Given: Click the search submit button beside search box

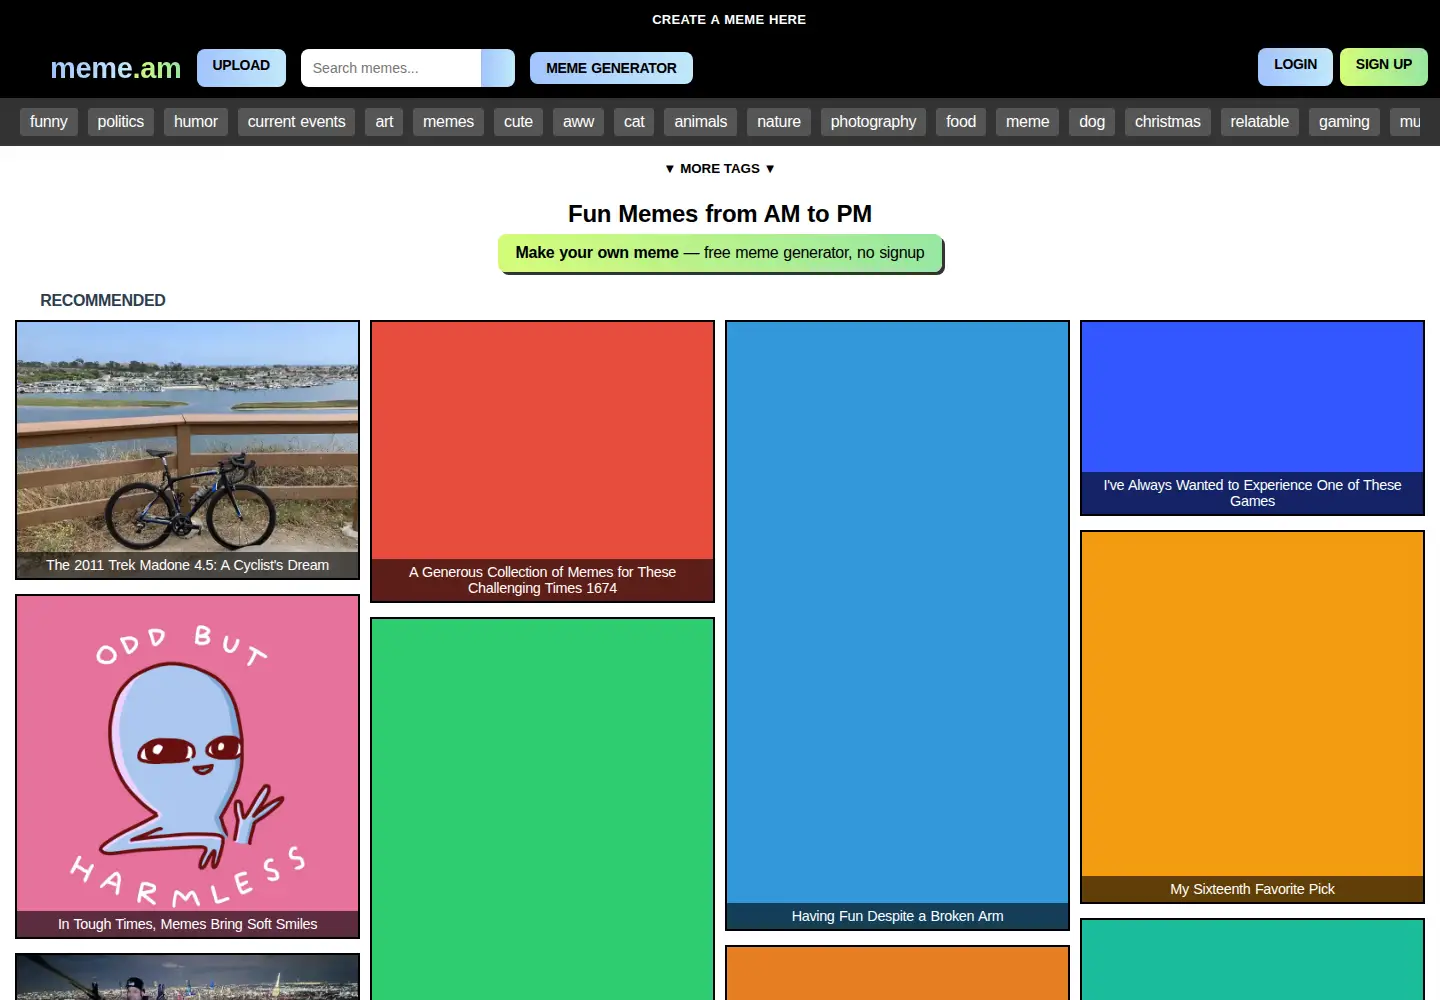Looking at the screenshot, I should (498, 68).
